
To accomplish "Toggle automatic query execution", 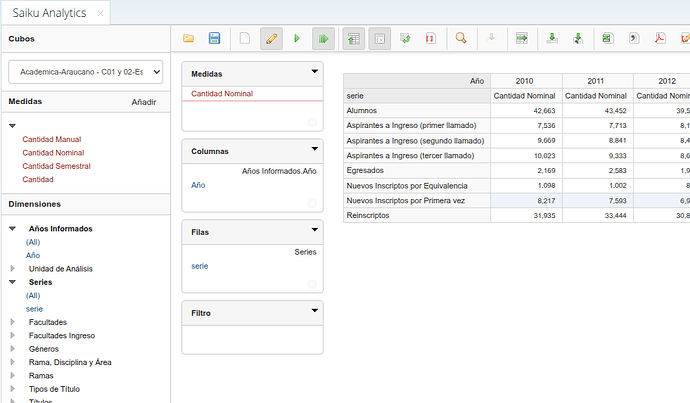I will (x=323, y=39).
